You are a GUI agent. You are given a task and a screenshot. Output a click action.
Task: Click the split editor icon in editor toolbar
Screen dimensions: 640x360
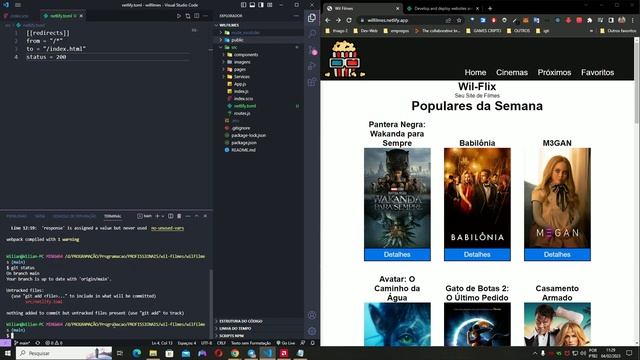pos(197,16)
